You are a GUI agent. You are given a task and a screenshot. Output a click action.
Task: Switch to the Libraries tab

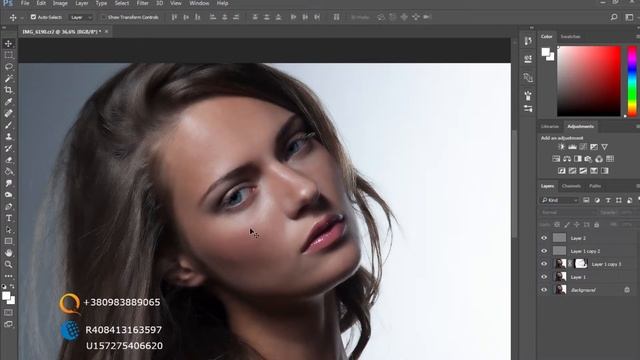[x=550, y=127]
